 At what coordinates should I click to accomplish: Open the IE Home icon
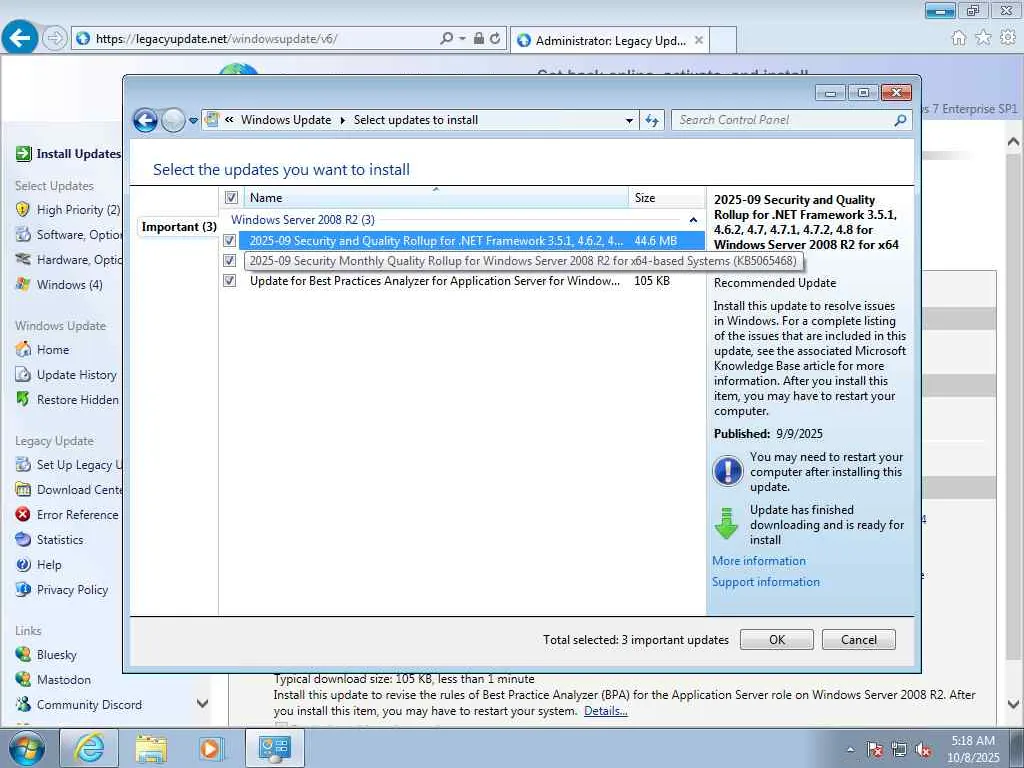[959, 38]
